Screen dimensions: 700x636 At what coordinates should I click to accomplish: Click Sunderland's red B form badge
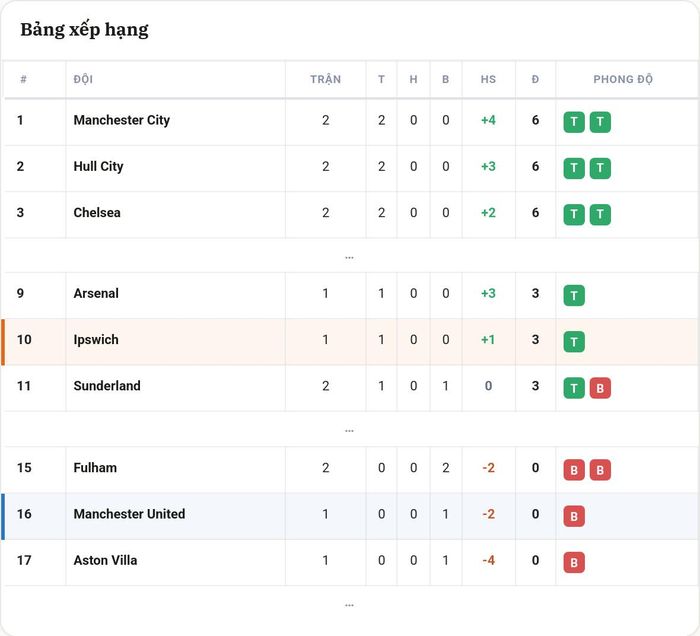(600, 388)
